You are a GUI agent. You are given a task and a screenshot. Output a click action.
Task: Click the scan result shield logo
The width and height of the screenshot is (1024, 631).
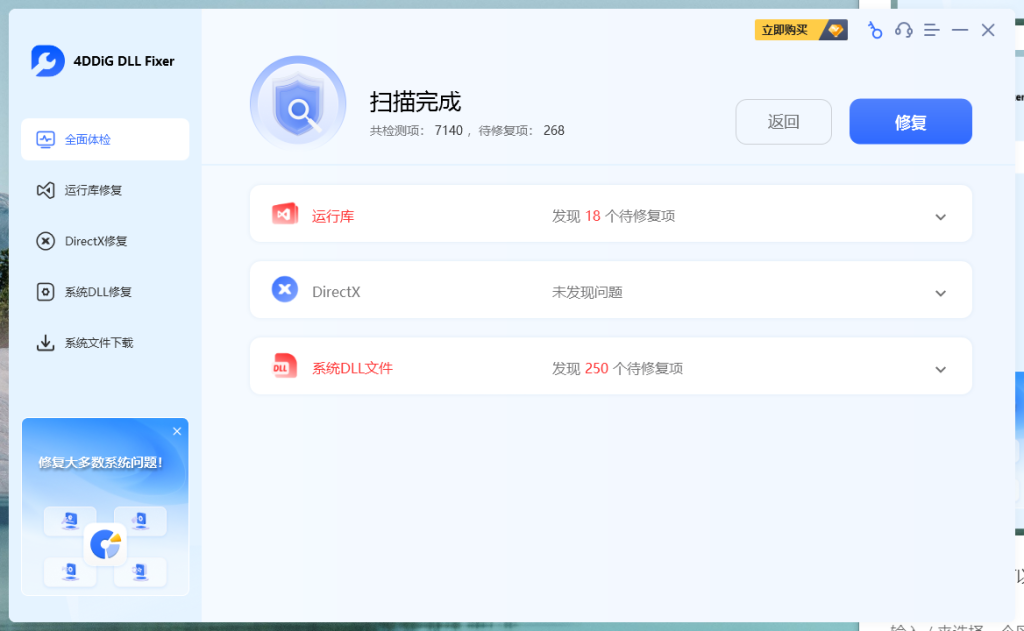[x=298, y=102]
